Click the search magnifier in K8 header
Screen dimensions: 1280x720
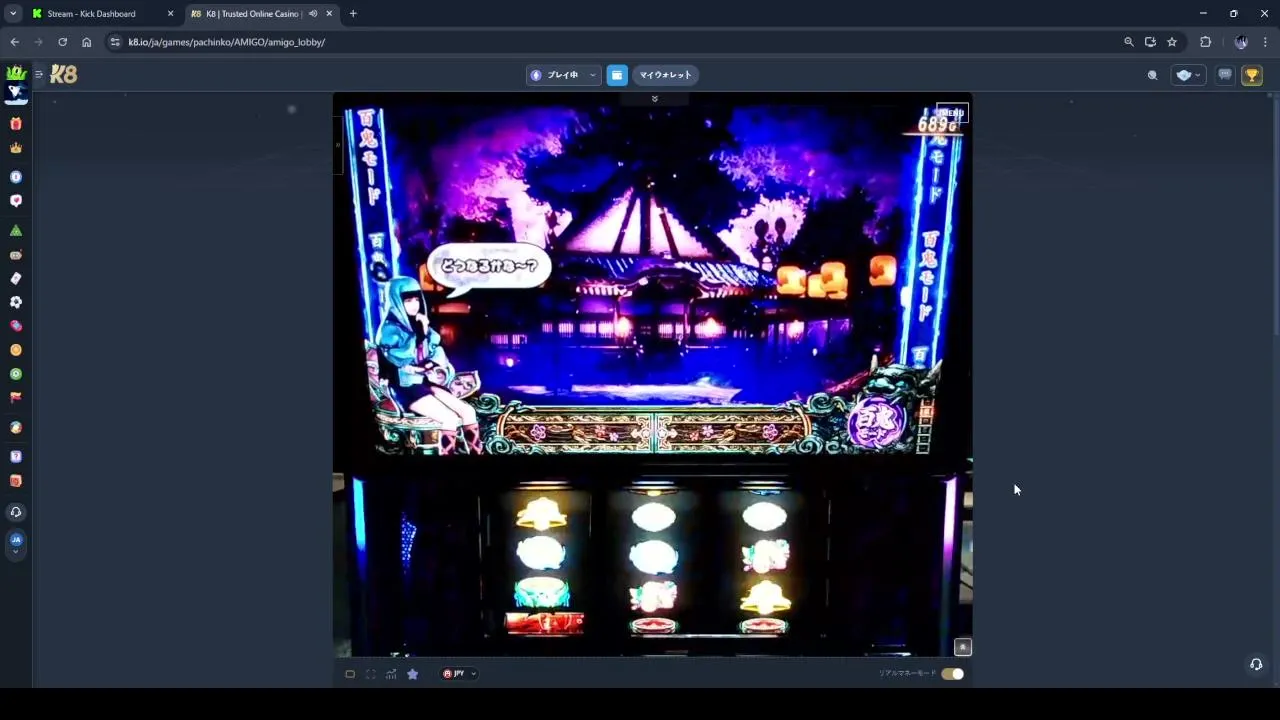coord(1152,75)
